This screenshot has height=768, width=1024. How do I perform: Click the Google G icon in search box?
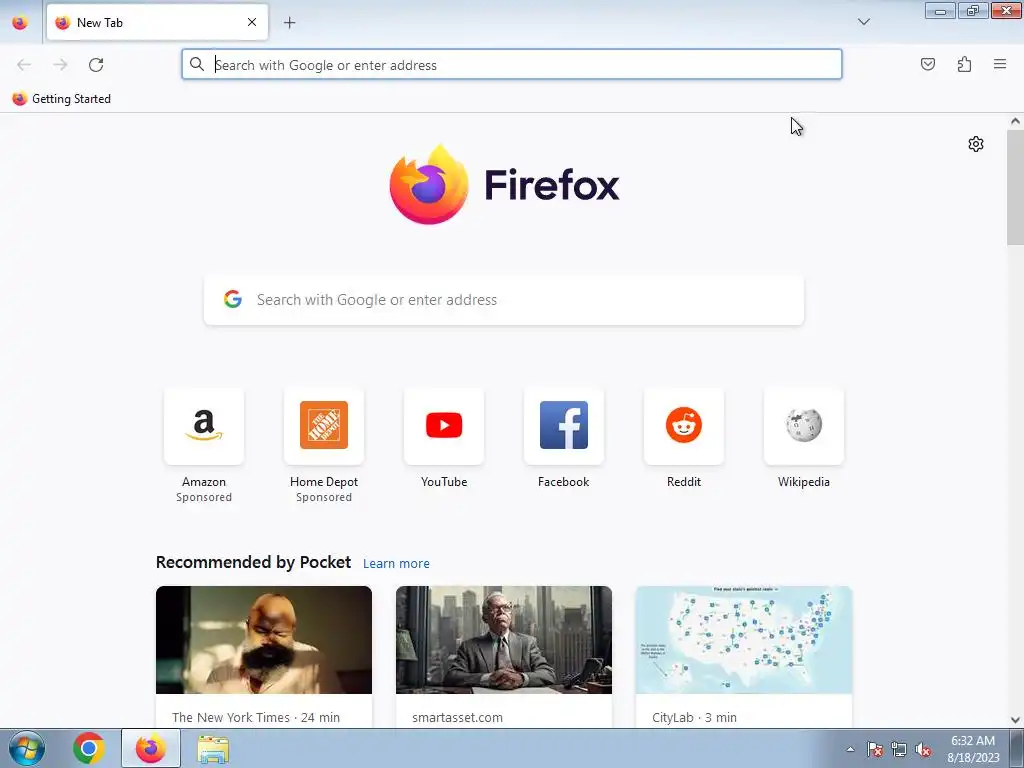(x=233, y=299)
